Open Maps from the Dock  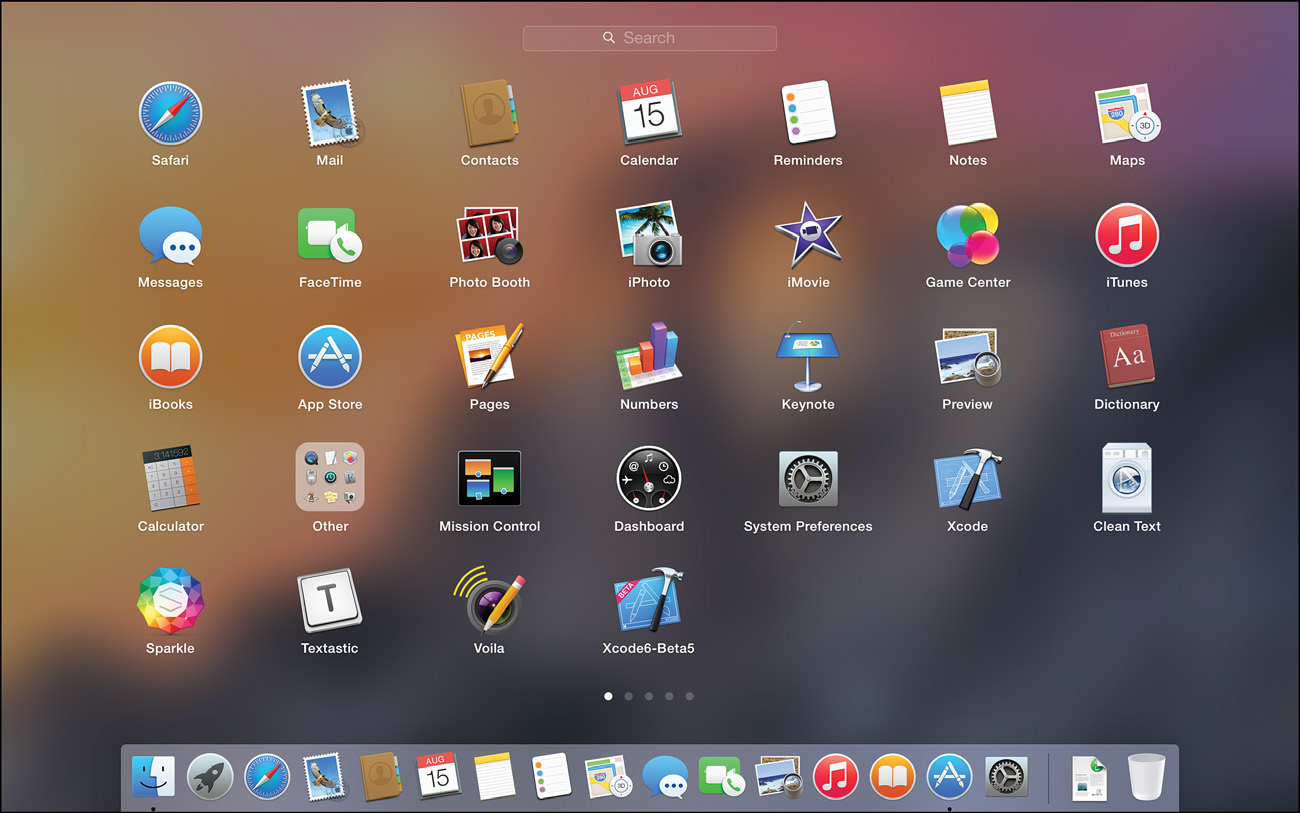(608, 776)
